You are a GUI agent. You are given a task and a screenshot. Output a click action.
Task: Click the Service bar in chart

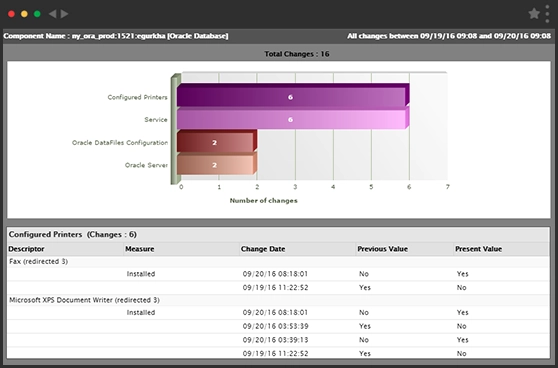point(293,118)
